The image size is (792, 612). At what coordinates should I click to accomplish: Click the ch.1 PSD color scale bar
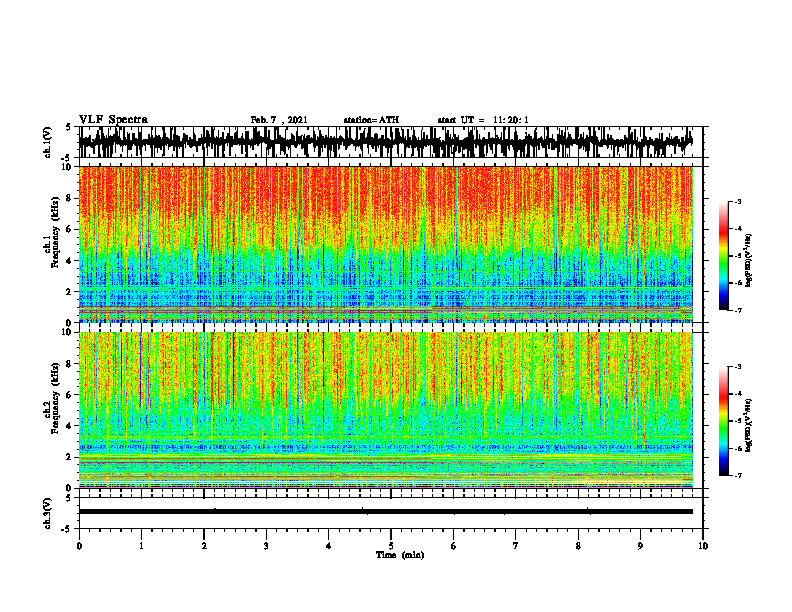[x=724, y=256]
